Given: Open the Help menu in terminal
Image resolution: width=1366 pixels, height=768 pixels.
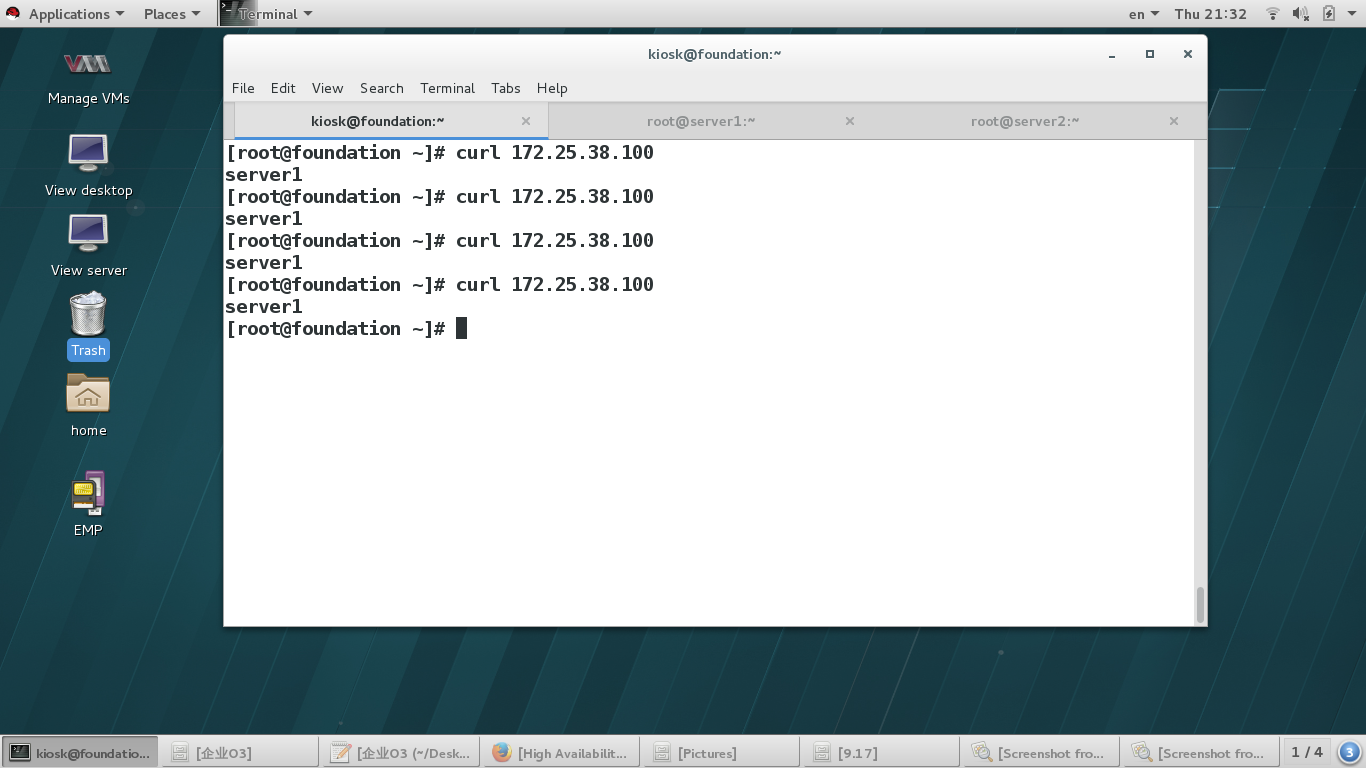Looking at the screenshot, I should point(552,88).
